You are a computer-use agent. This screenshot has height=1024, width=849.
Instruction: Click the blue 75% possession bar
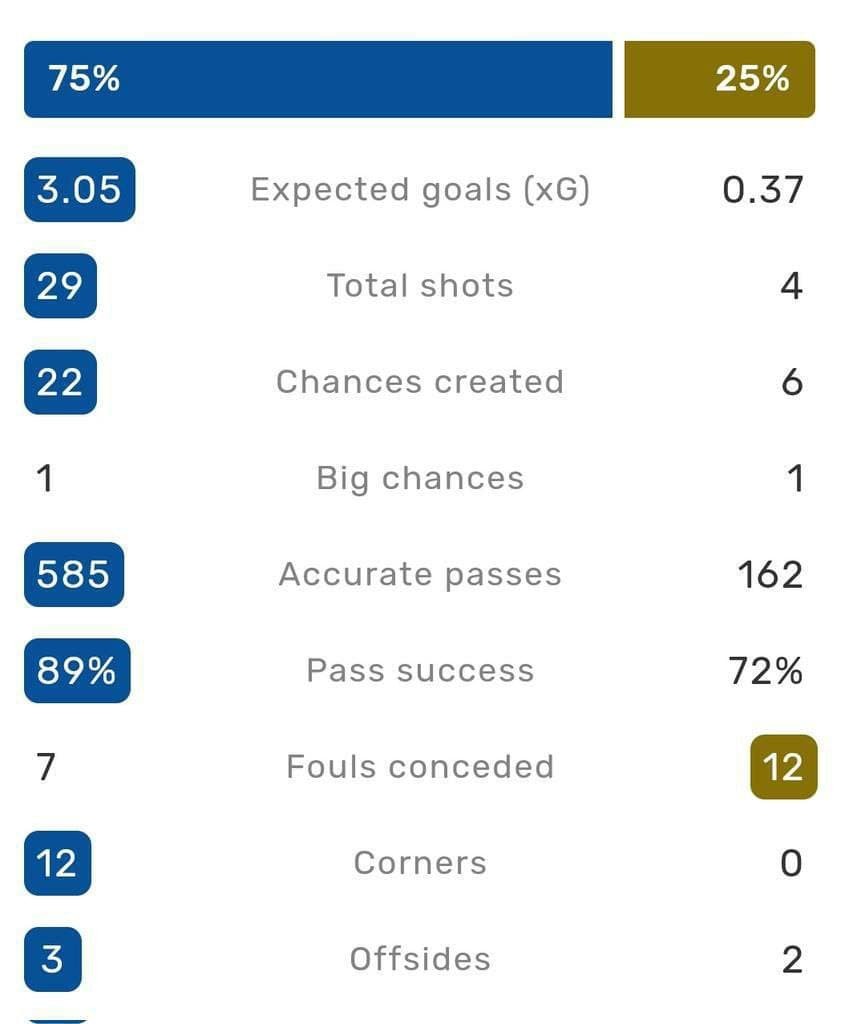[x=317, y=79]
